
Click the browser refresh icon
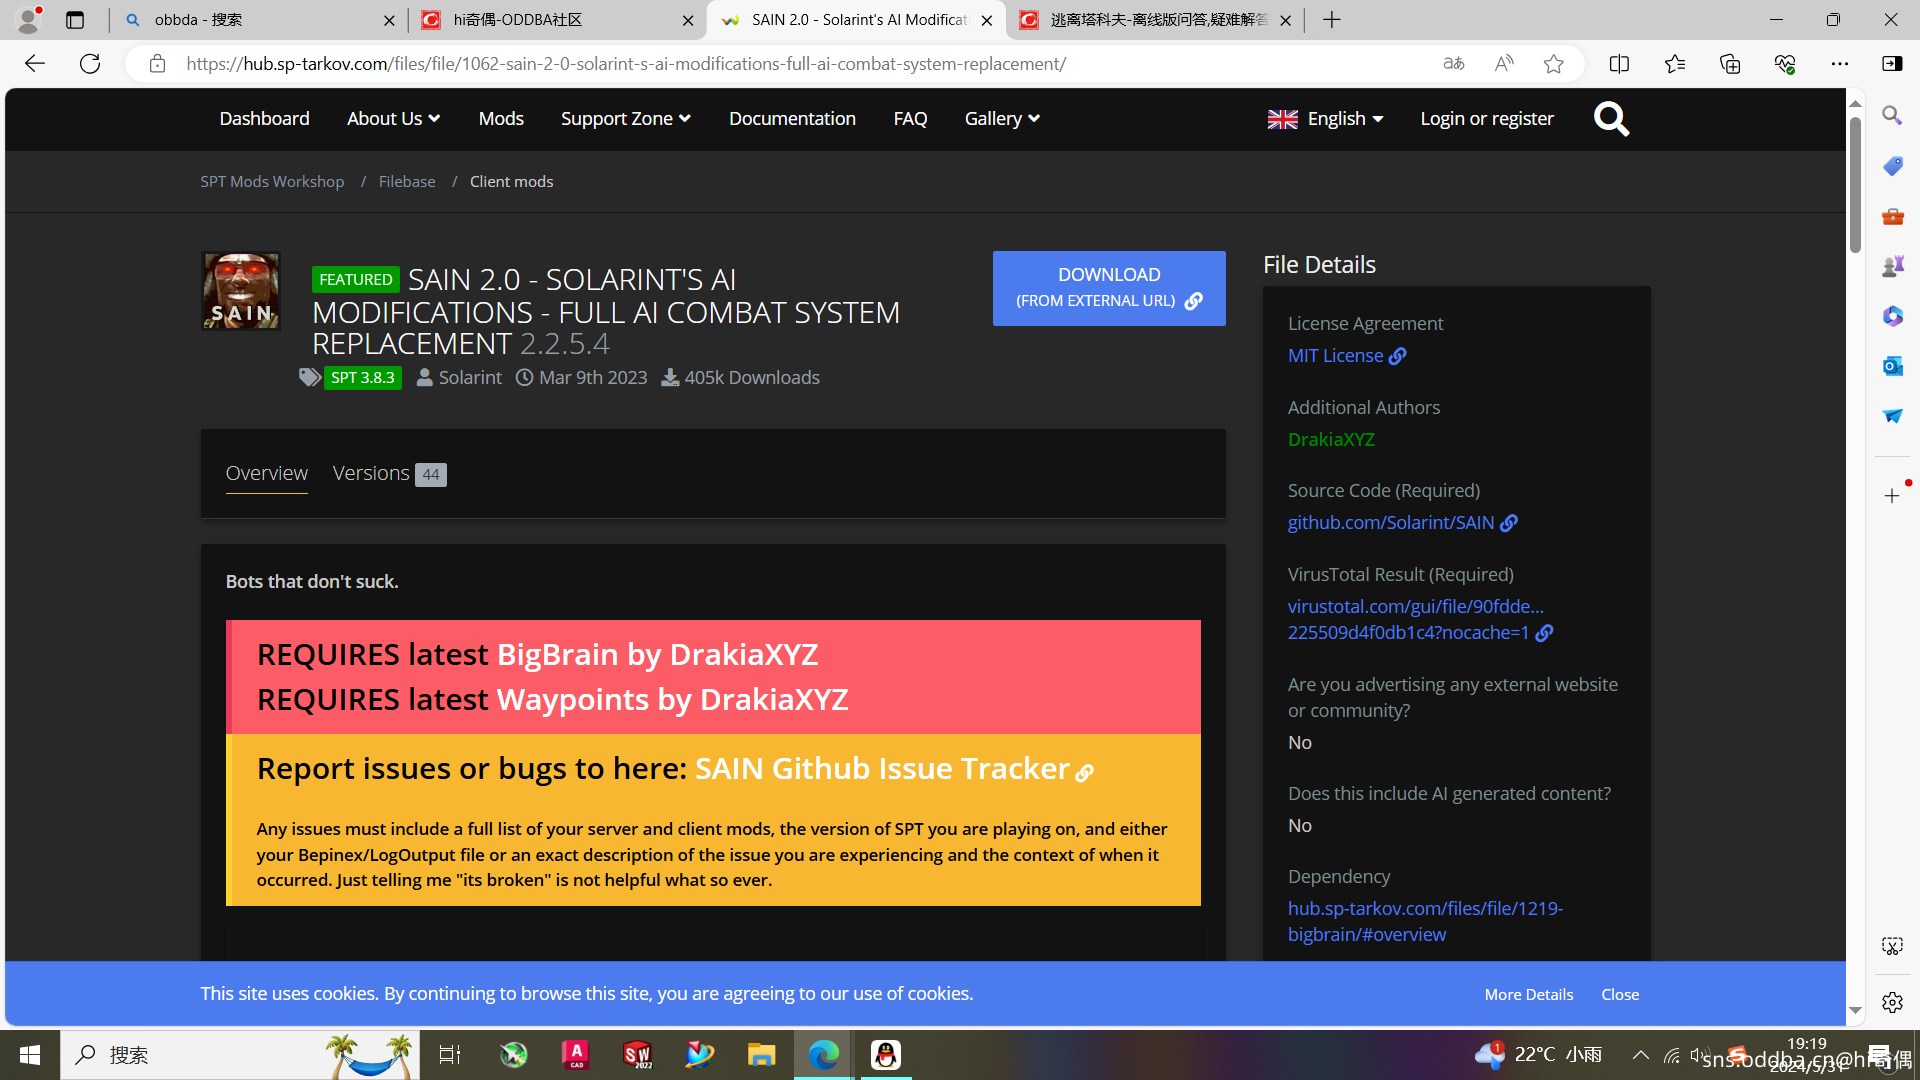pyautogui.click(x=90, y=64)
